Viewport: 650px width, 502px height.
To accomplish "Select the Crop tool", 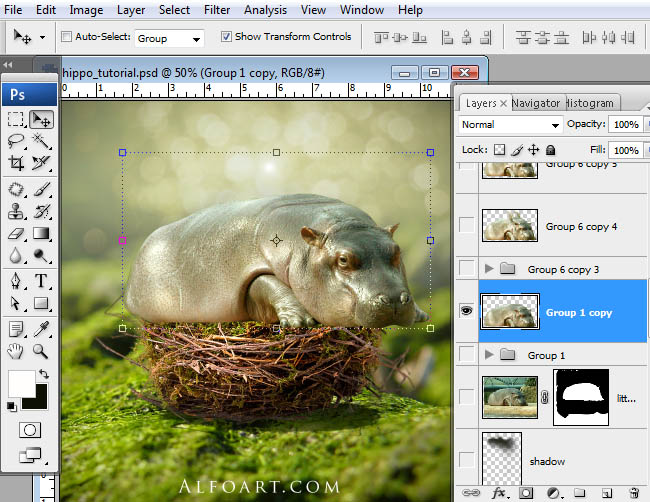I will [16, 163].
